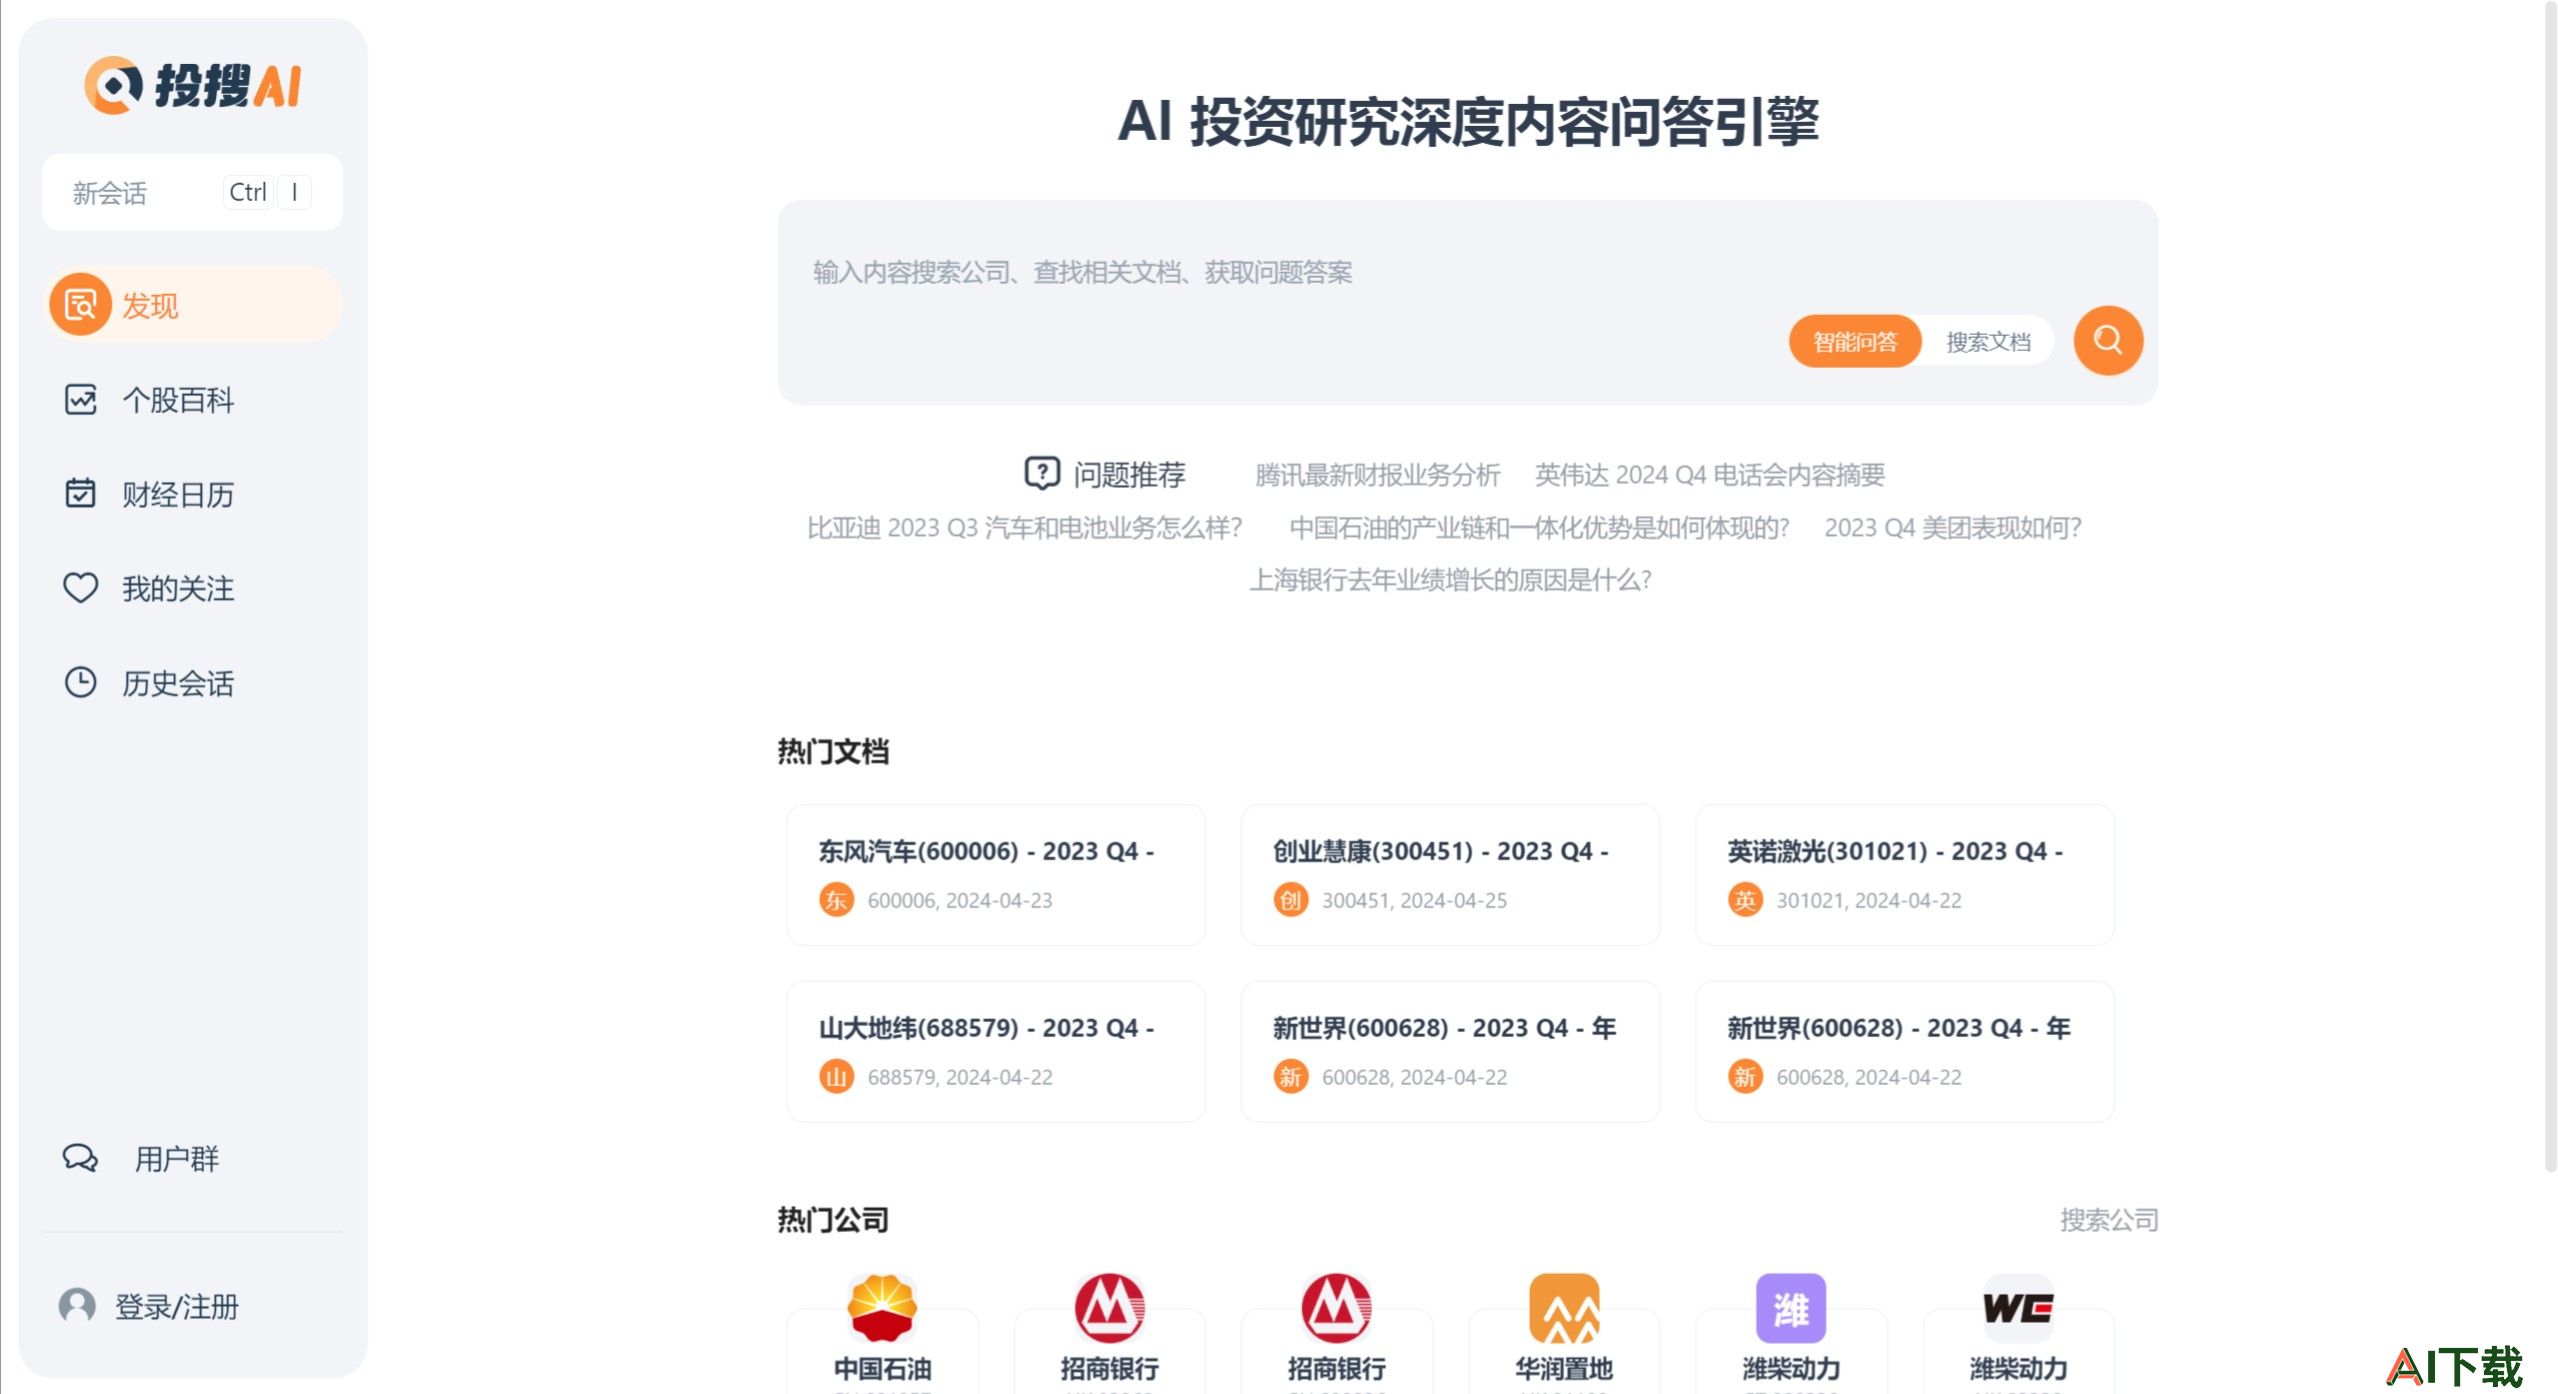
Task: Open 山大地纬(688579) document card
Action: pos(995,1051)
